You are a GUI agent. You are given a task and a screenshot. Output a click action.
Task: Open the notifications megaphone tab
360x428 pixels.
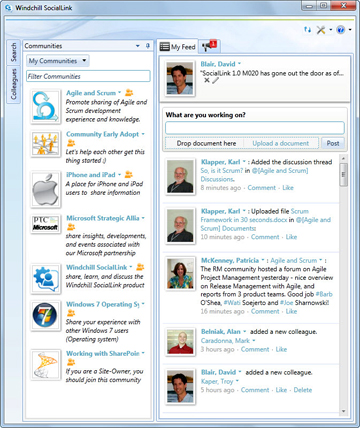(x=209, y=46)
